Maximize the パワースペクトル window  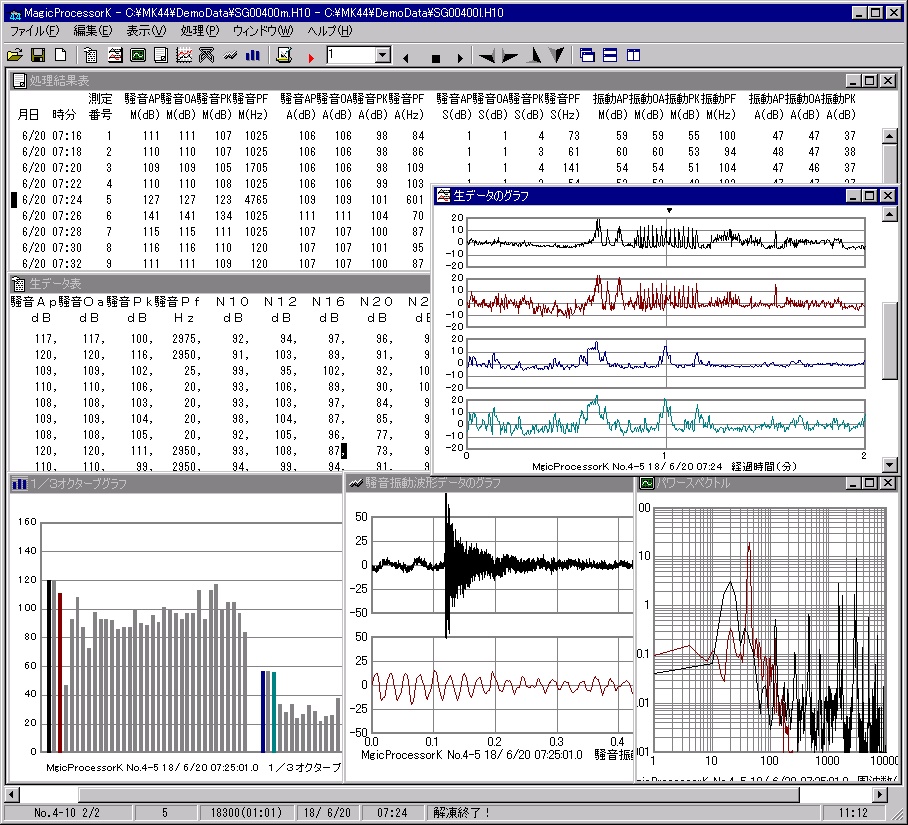click(x=869, y=483)
